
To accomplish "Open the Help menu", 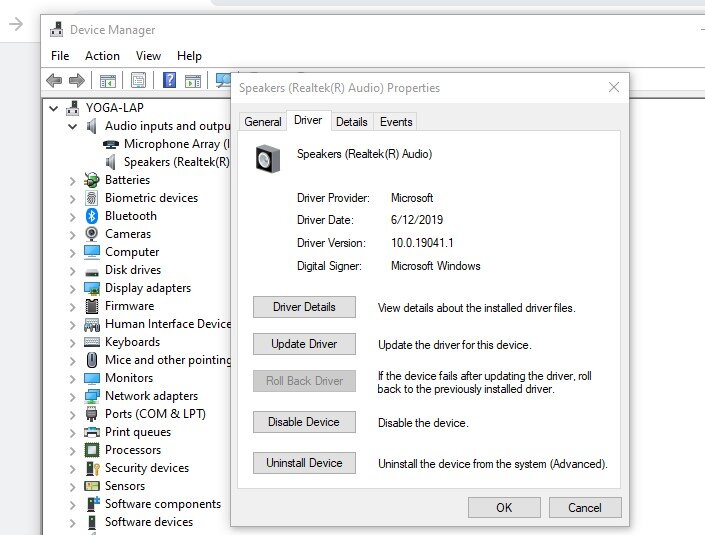I will (189, 56).
